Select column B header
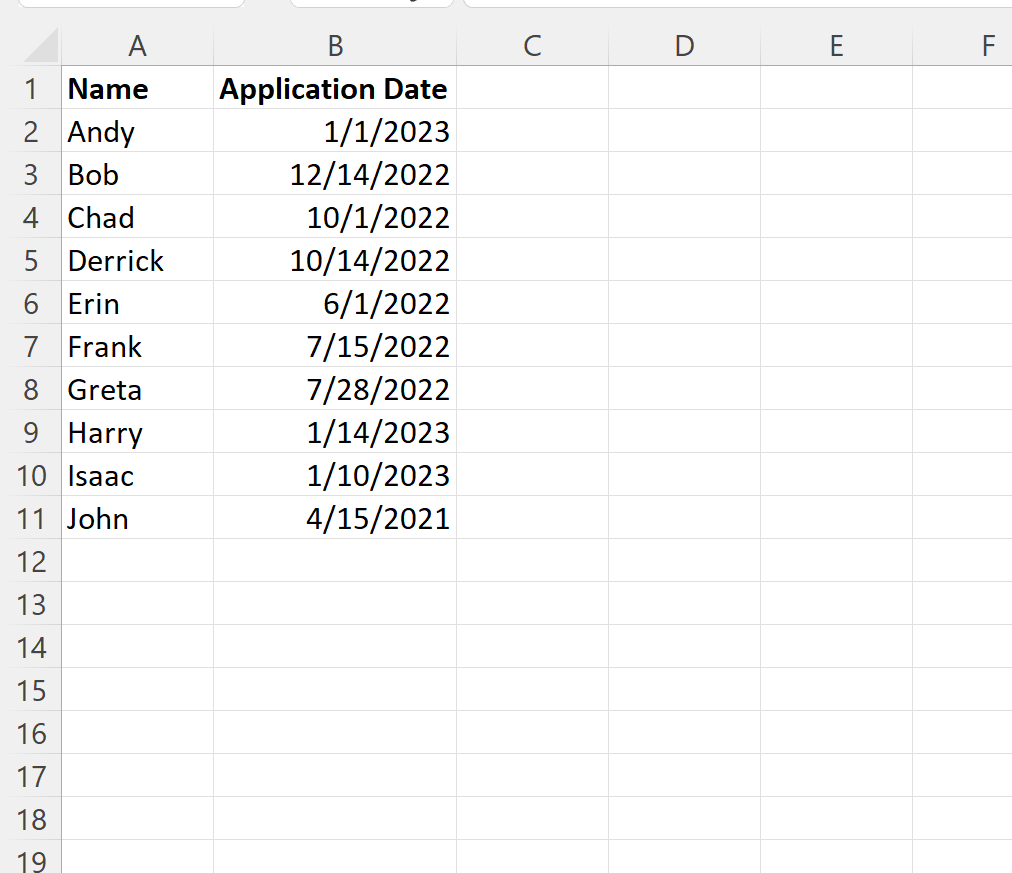The width and height of the screenshot is (1012, 873). (x=335, y=46)
